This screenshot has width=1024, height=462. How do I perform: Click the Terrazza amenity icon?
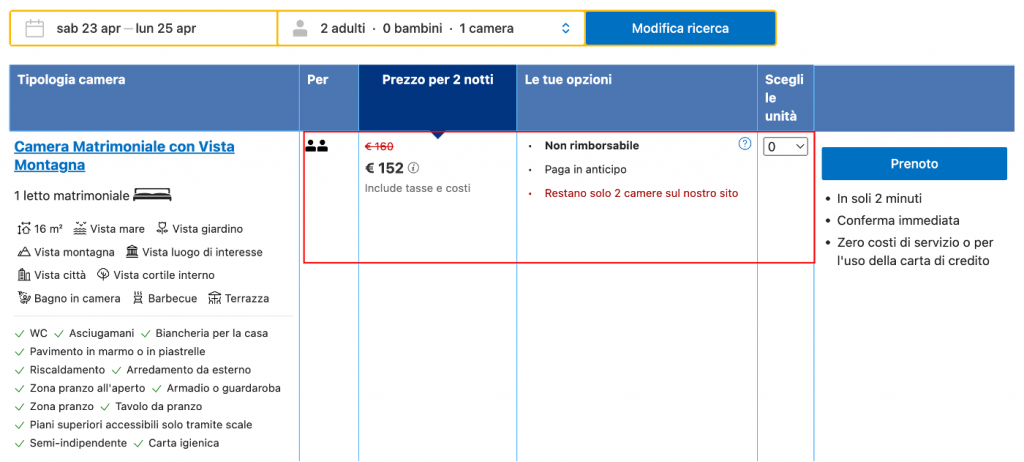[x=214, y=298]
